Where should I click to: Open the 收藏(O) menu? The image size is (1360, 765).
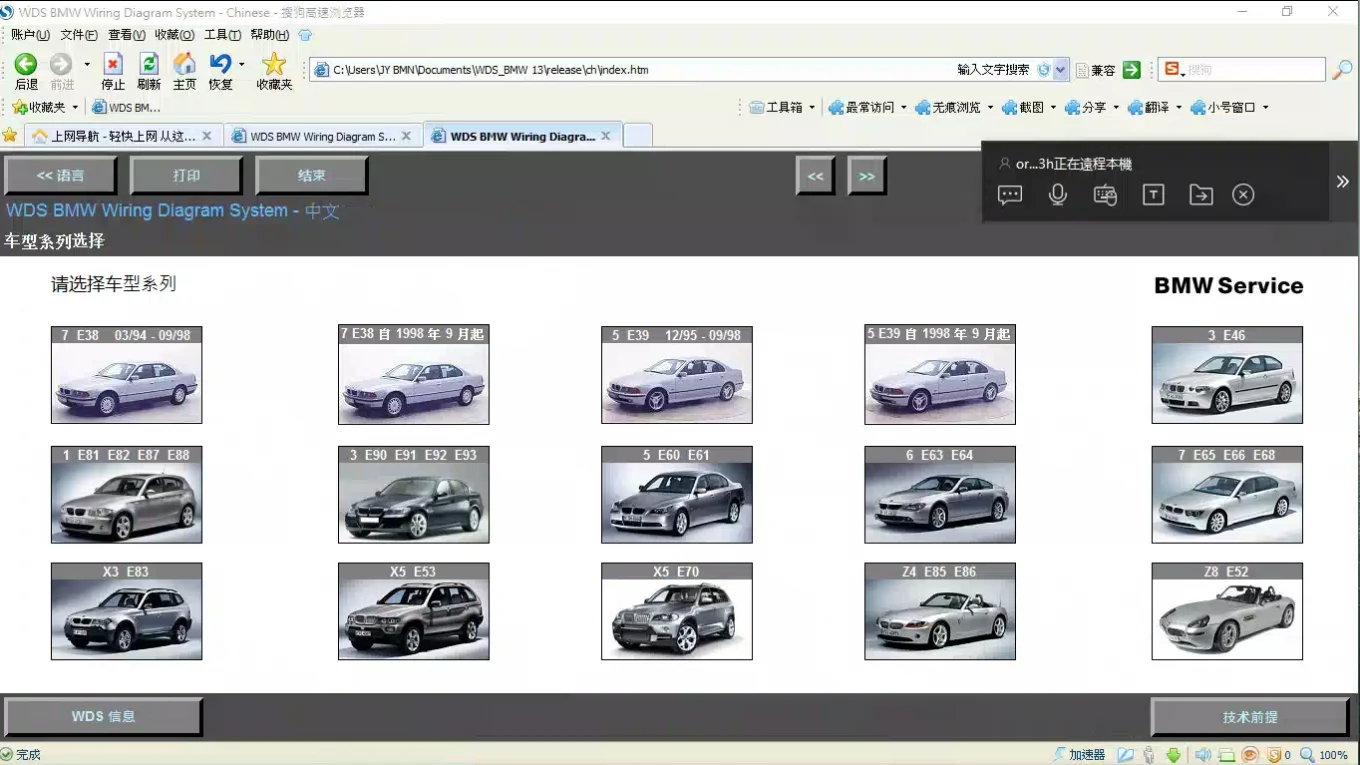(x=175, y=35)
